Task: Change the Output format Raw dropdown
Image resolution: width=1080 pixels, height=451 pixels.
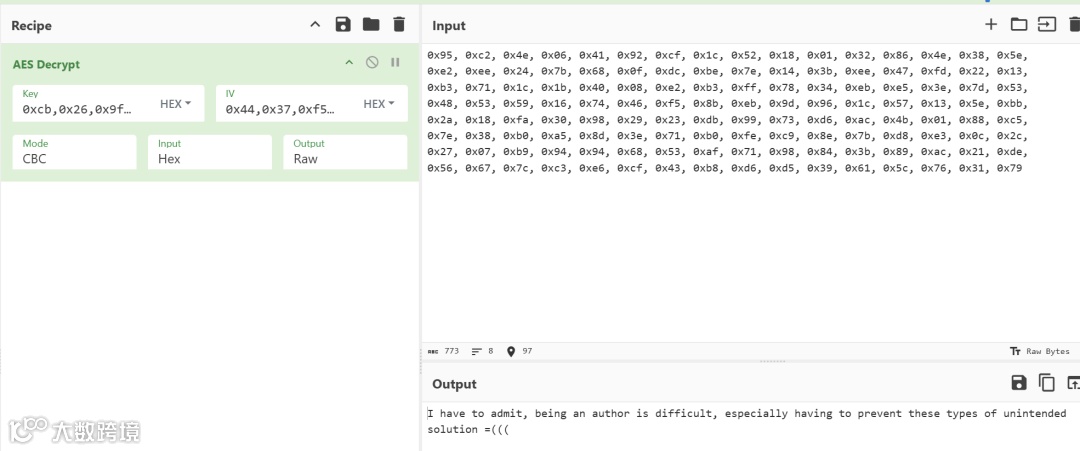Action: coord(345,152)
